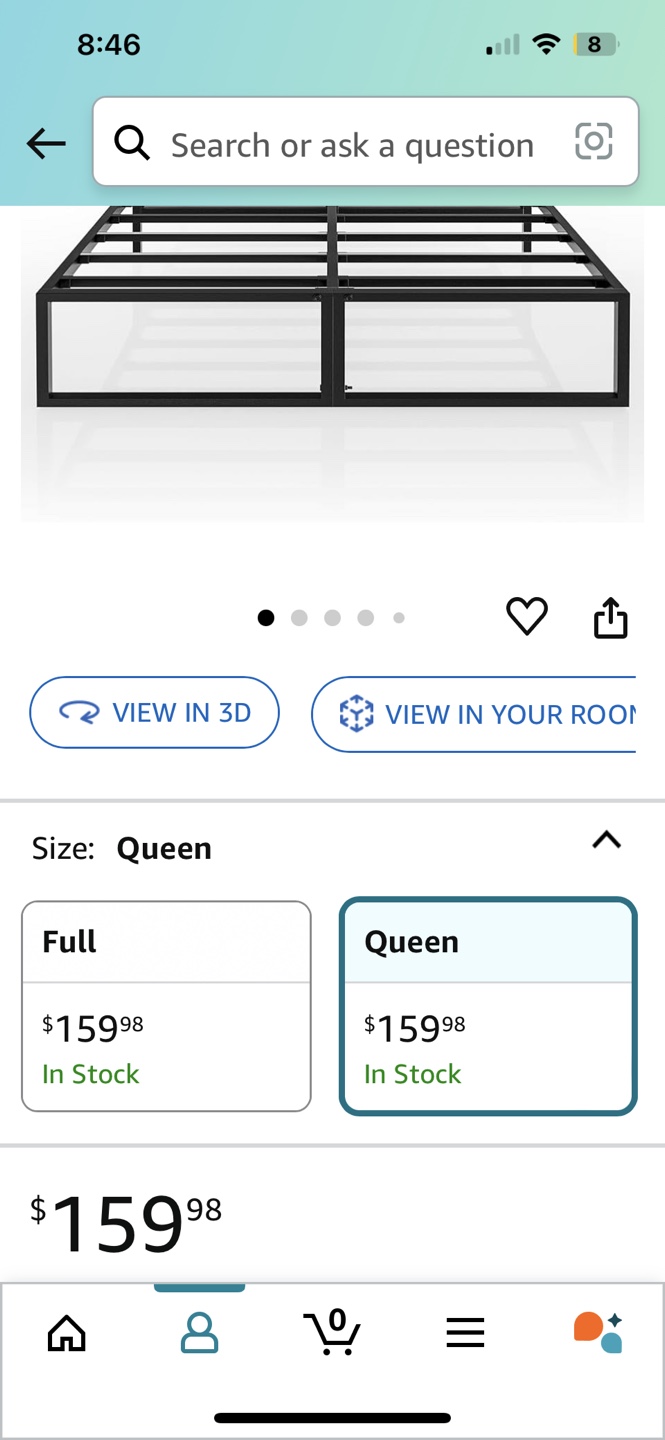The width and height of the screenshot is (665, 1440).
Task: Open the hamburger menu tab
Action: (465, 1332)
